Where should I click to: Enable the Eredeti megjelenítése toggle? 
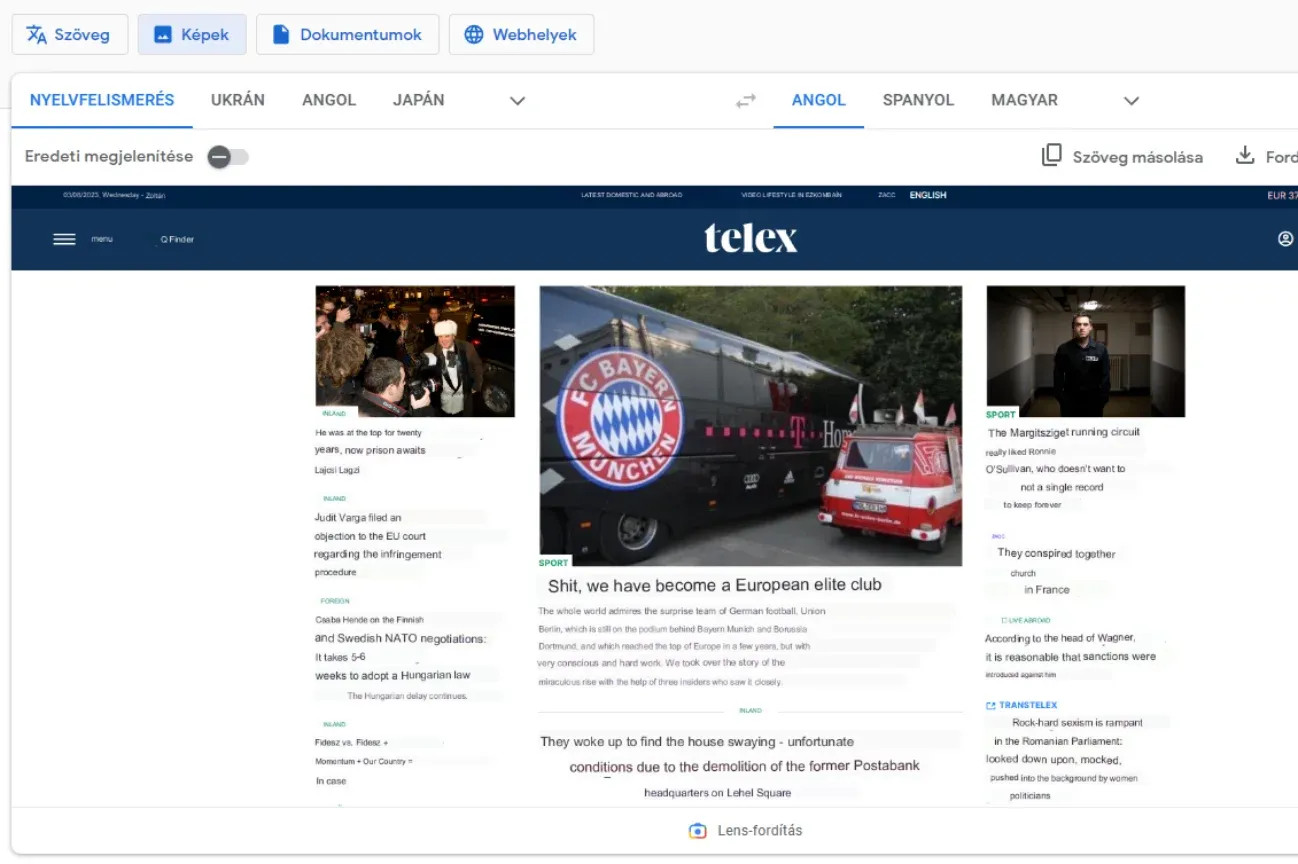228,157
